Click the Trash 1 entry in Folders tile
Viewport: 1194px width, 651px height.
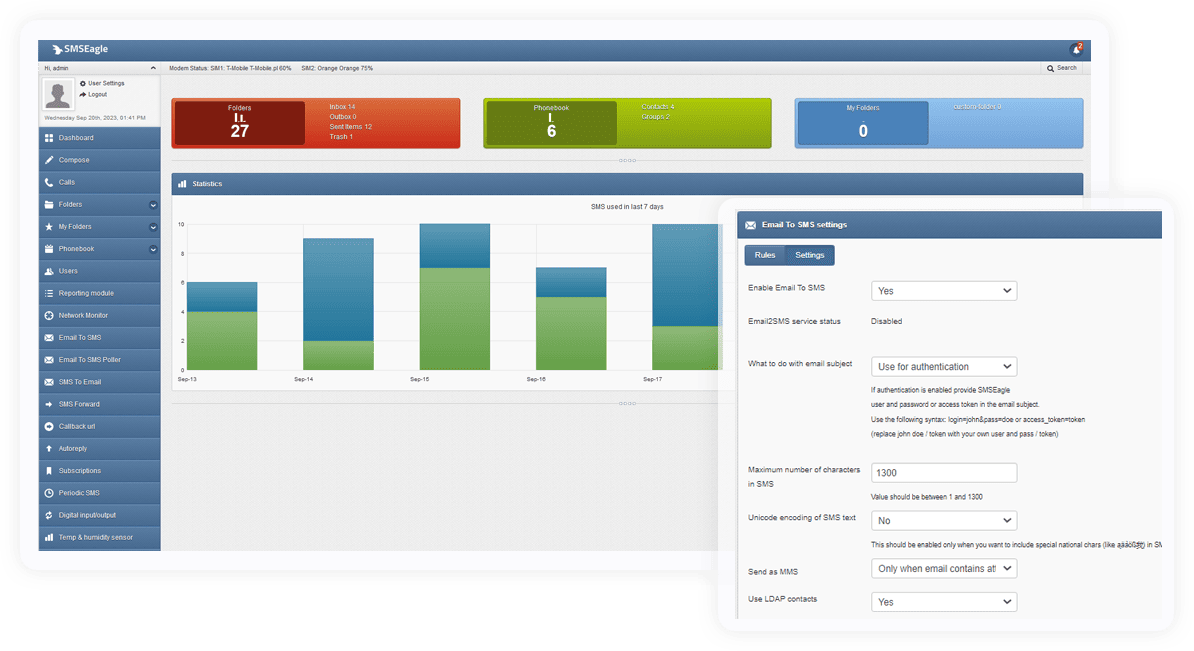tap(341, 136)
